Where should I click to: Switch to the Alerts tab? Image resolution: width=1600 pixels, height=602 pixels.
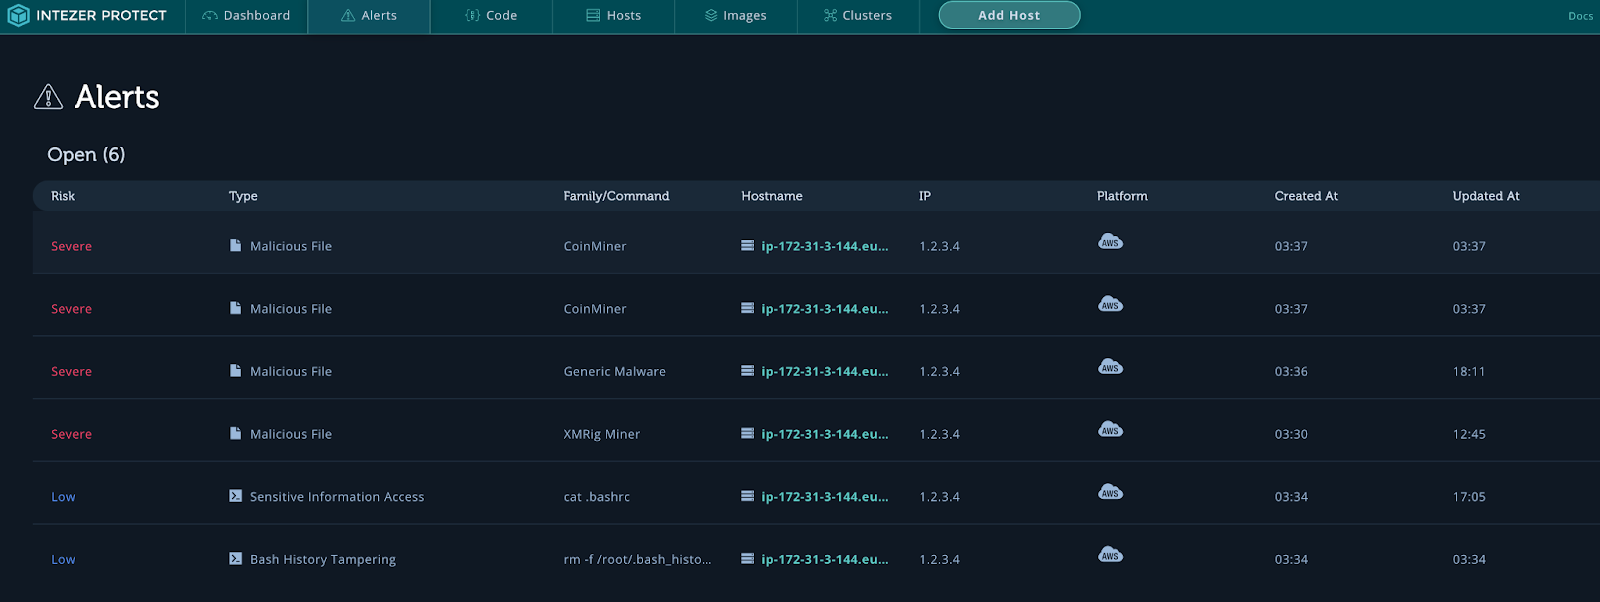click(x=369, y=16)
